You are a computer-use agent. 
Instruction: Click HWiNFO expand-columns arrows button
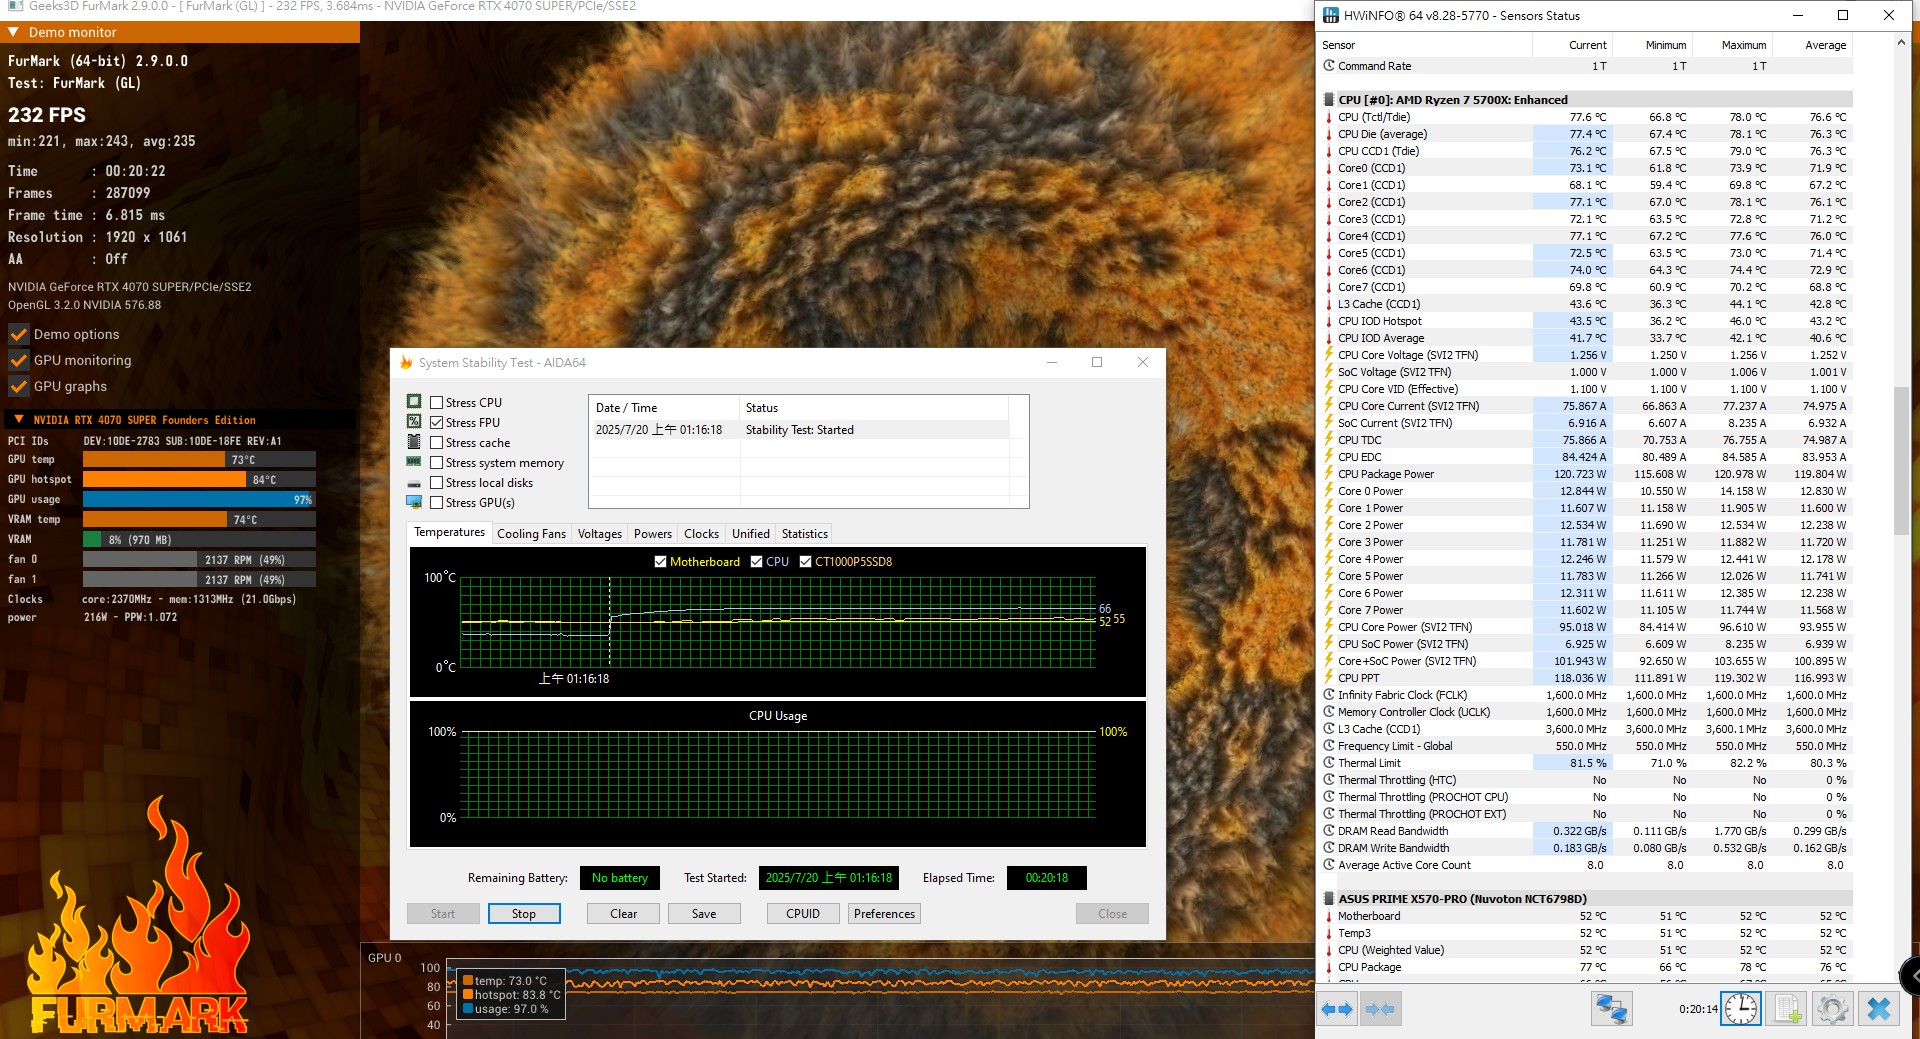(x=1337, y=1009)
